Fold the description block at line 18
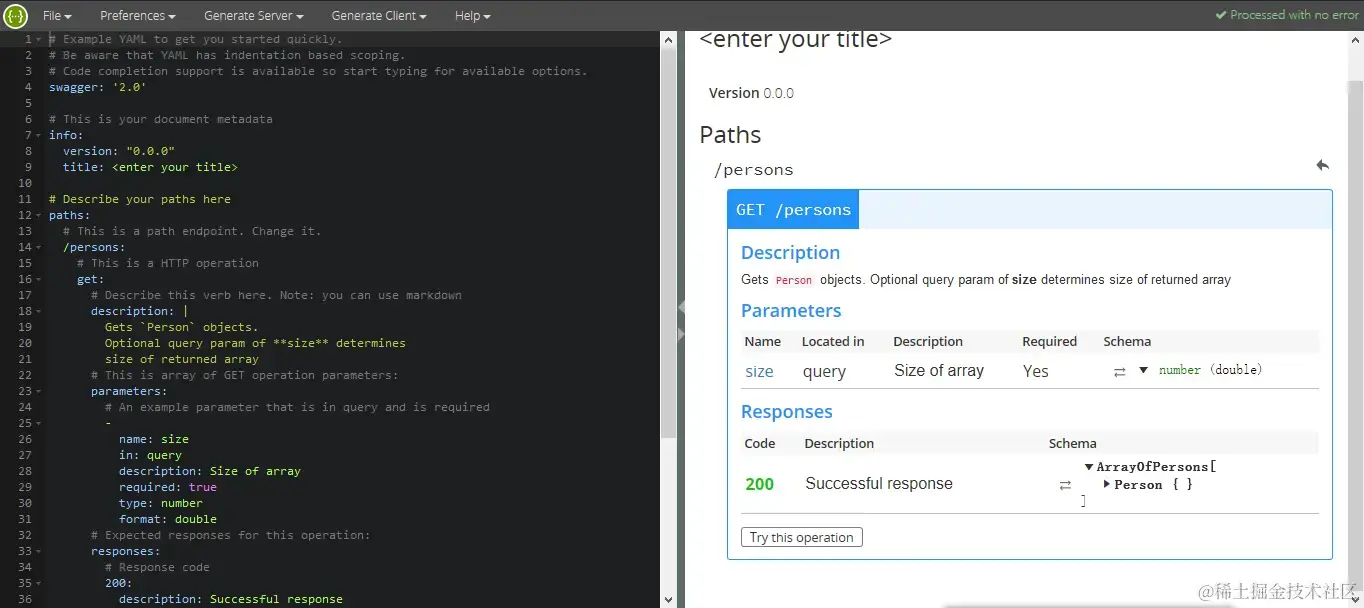This screenshot has width=1364, height=608. tap(39, 311)
